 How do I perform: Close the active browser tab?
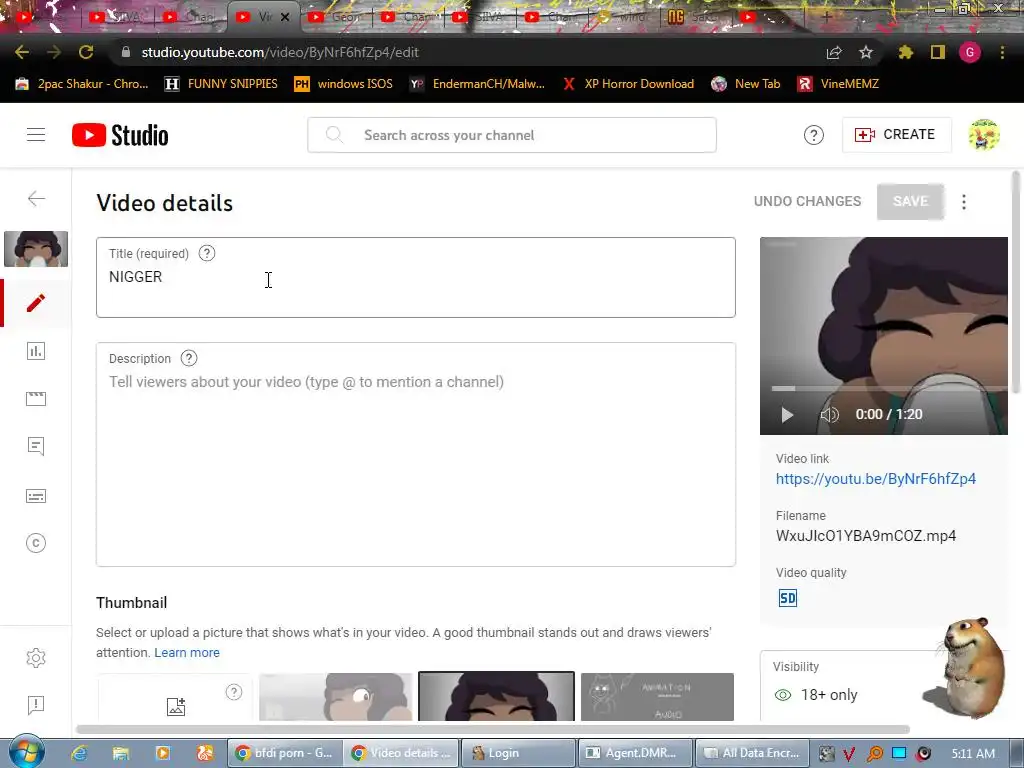tap(285, 18)
